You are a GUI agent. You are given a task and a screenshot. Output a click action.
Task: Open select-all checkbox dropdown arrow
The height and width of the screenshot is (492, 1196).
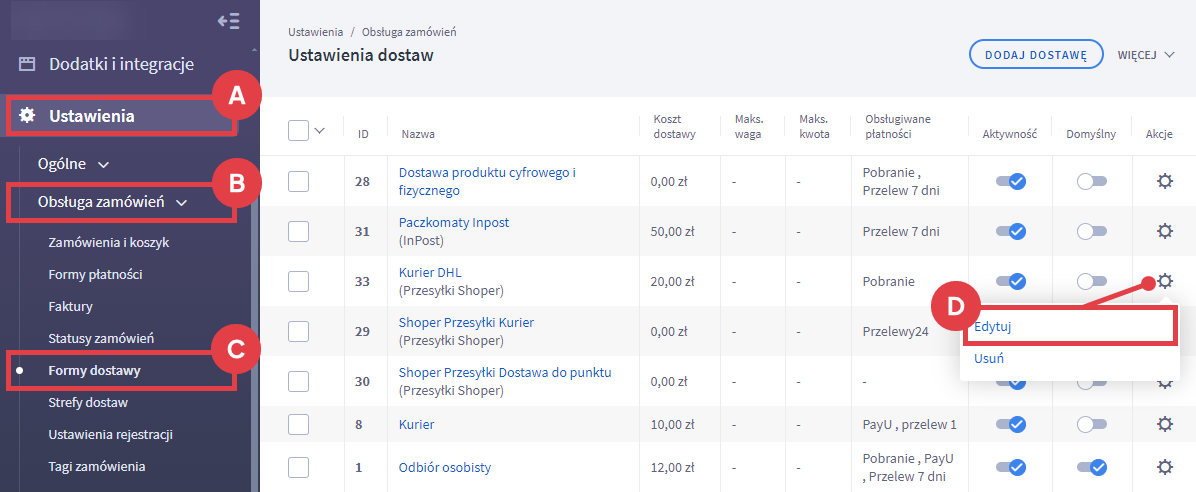tap(320, 130)
